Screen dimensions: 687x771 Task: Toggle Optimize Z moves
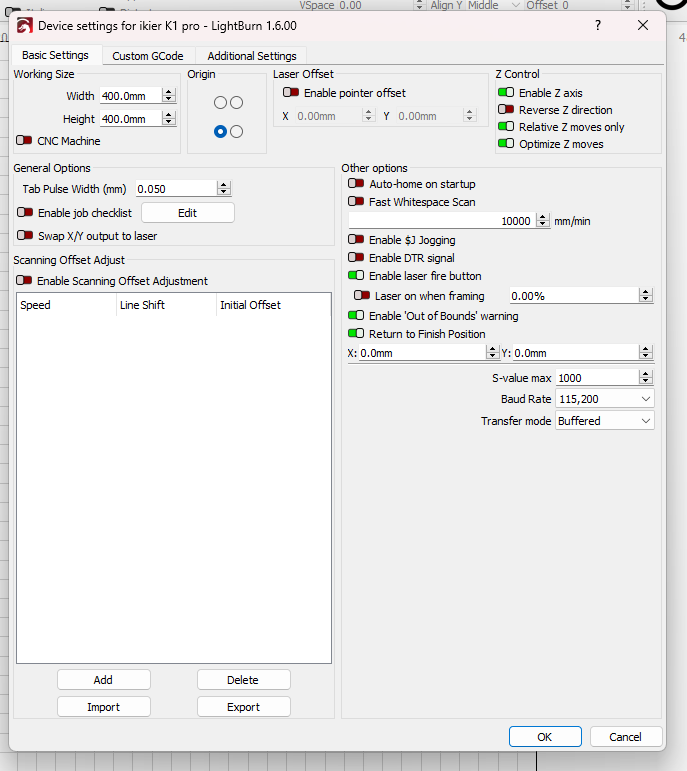click(506, 144)
